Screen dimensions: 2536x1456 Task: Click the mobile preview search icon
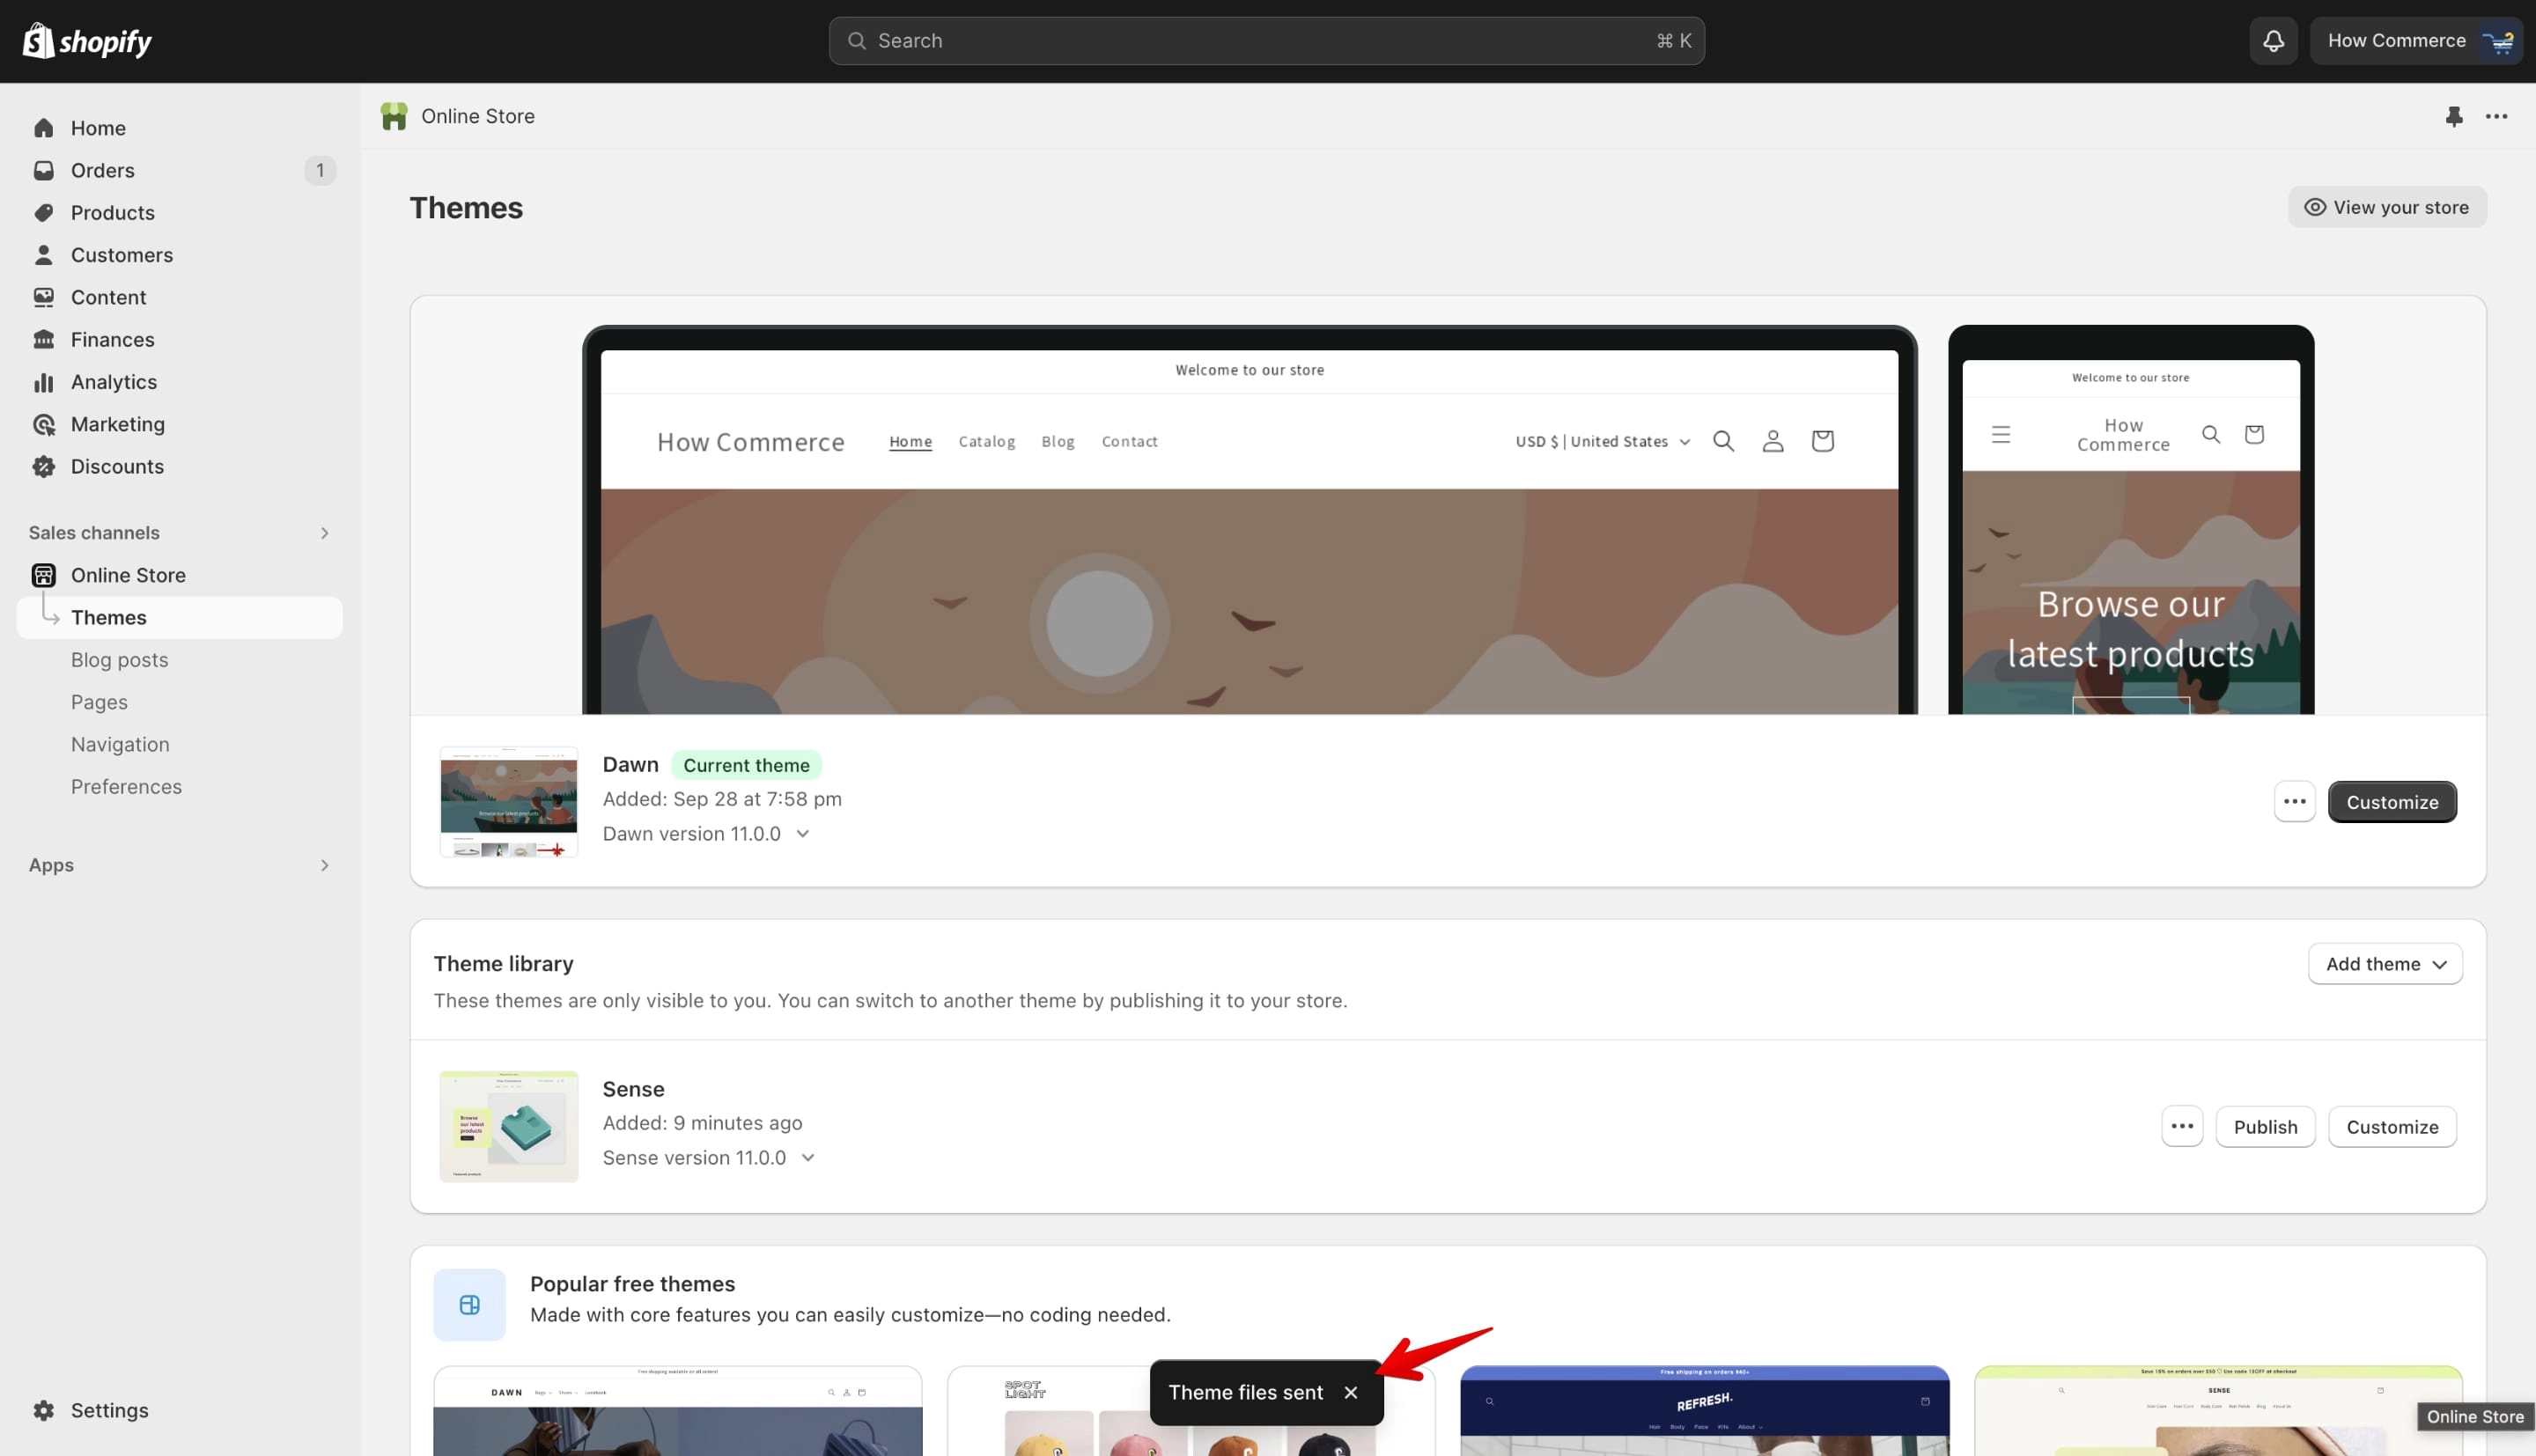[x=2211, y=435]
